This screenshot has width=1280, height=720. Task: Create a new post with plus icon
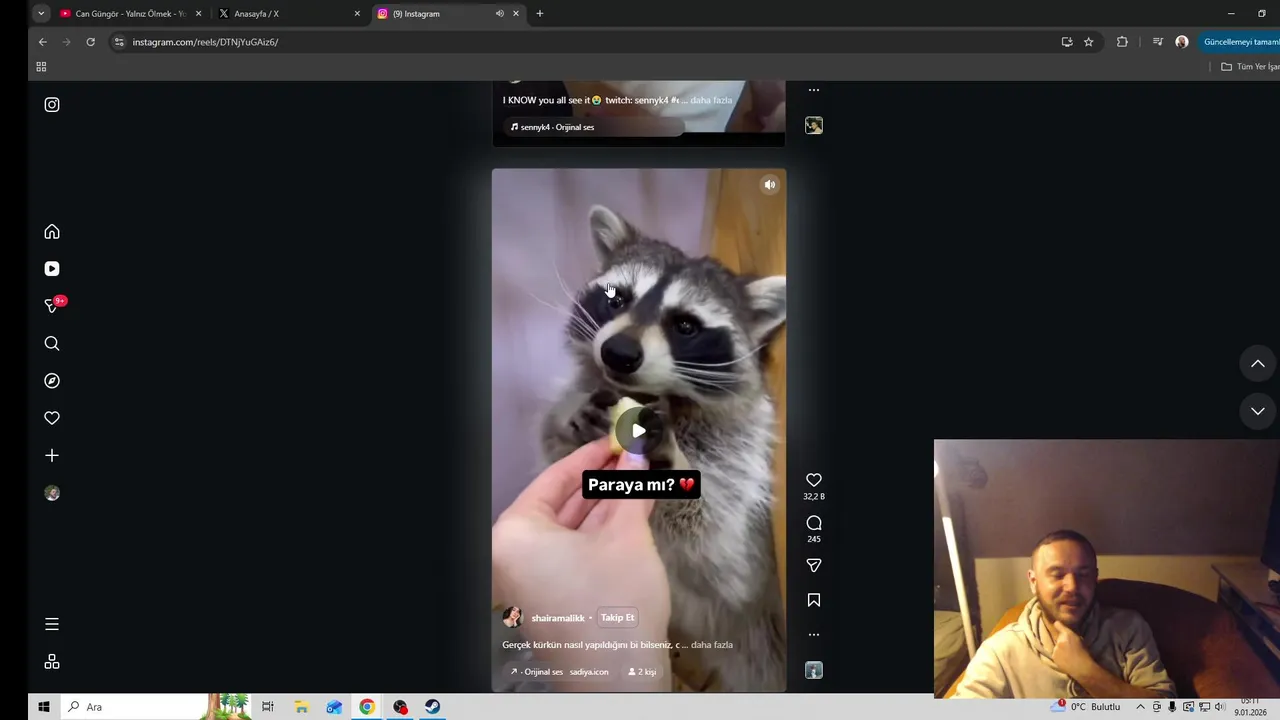click(x=52, y=456)
